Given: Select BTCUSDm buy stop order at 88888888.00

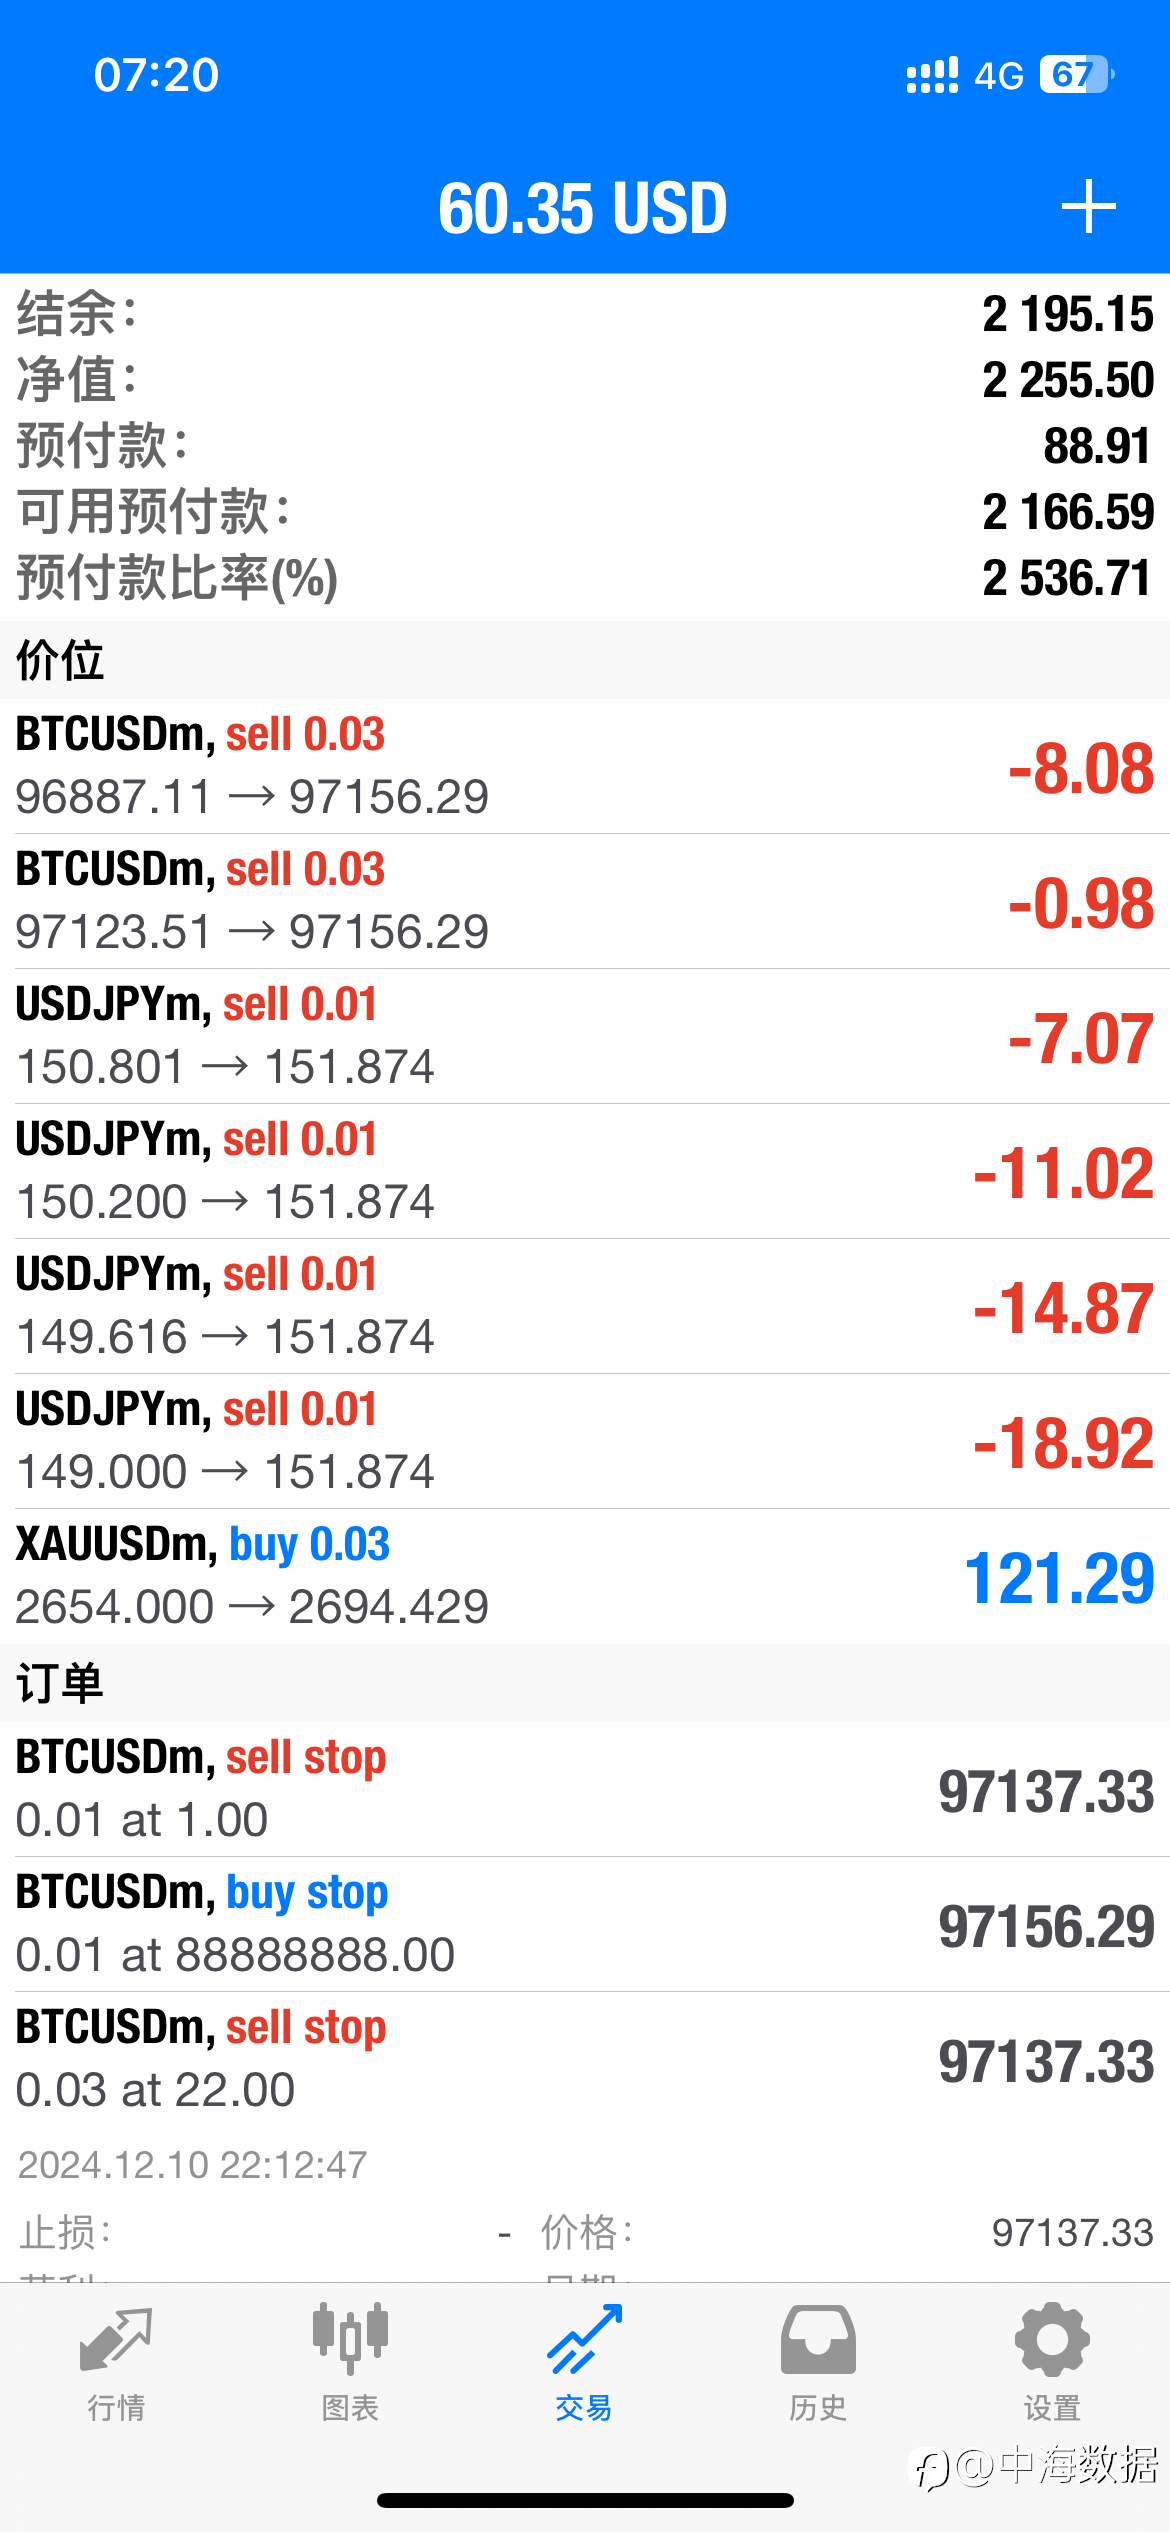Looking at the screenshot, I should pos(585,1924).
